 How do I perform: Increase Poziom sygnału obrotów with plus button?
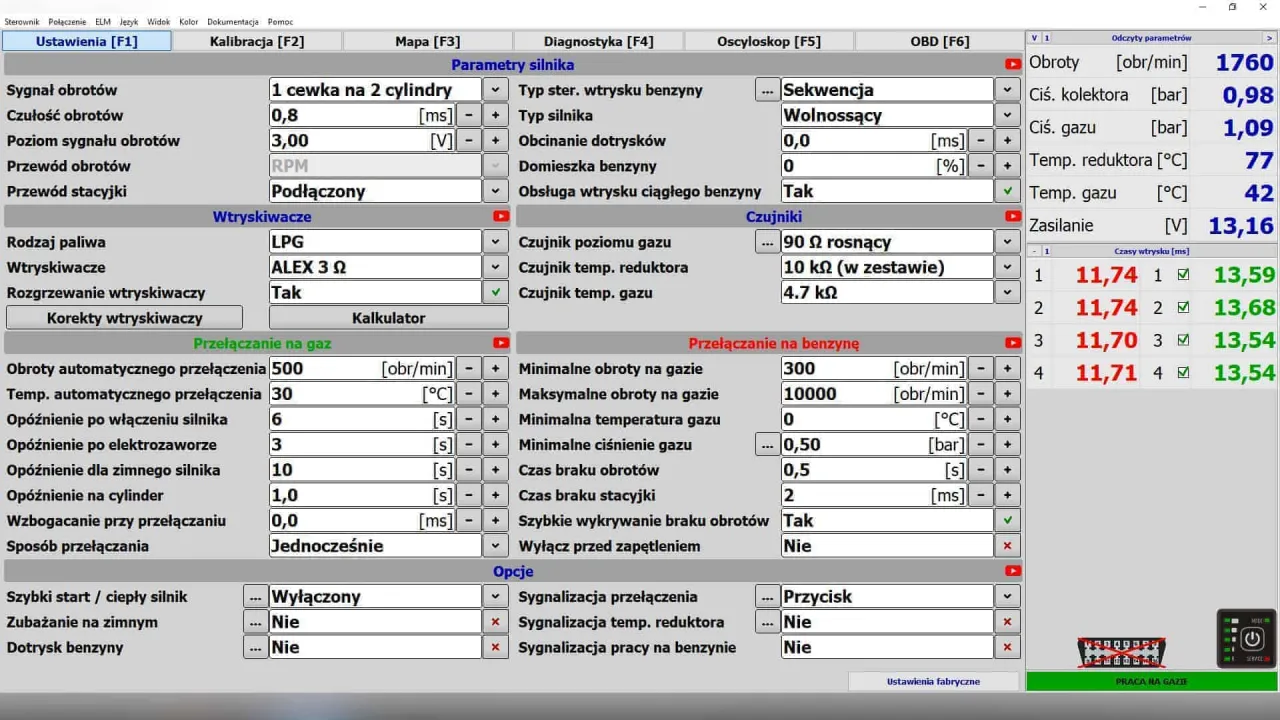point(495,141)
